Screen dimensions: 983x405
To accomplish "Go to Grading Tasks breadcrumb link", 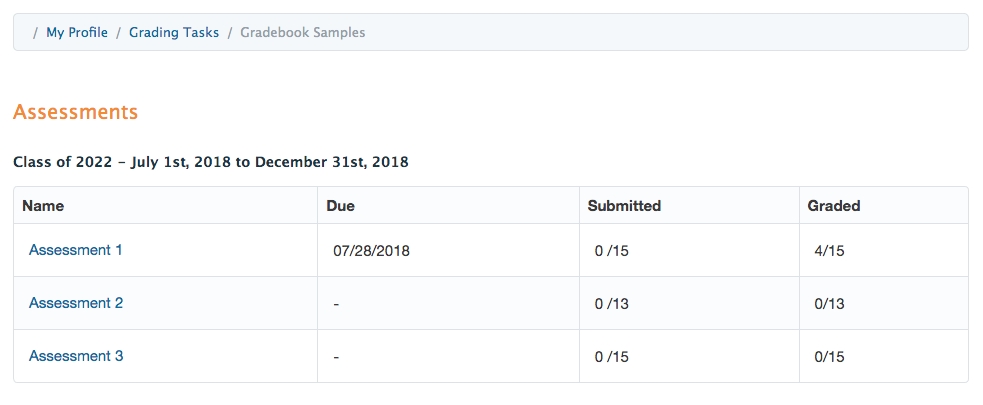I will tap(174, 32).
